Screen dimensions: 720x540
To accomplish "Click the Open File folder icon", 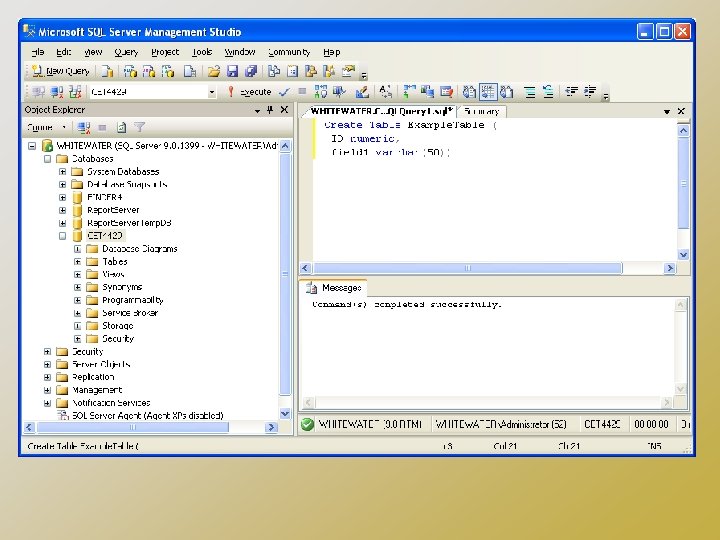I will point(214,71).
